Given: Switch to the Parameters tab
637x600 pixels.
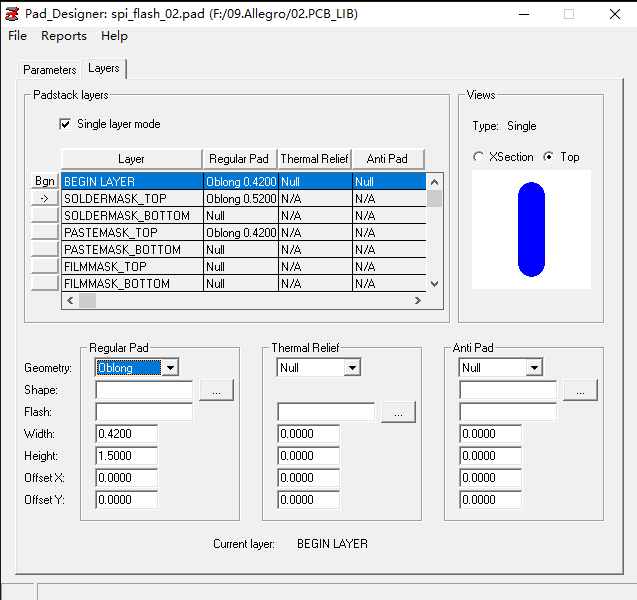Looking at the screenshot, I should click(x=50, y=70).
